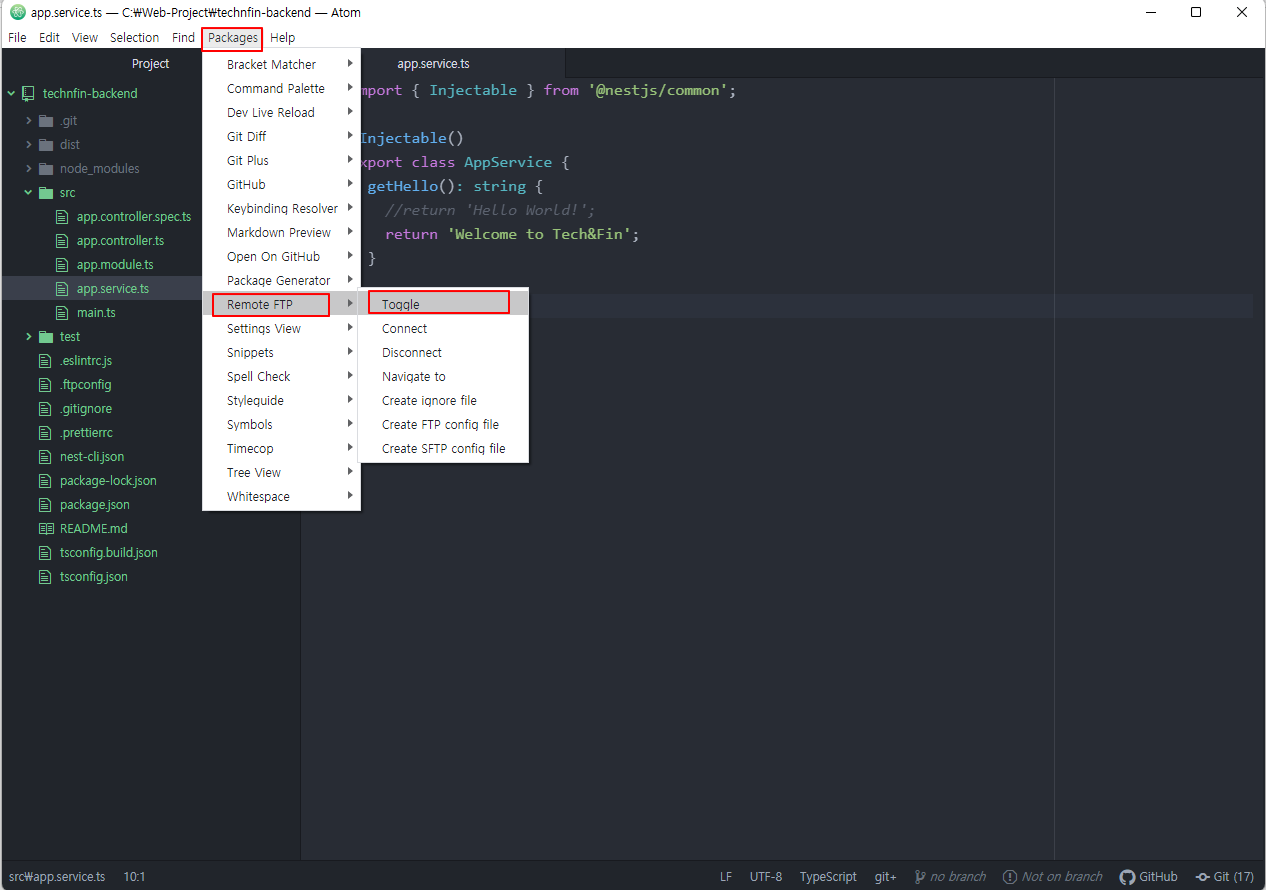Image resolution: width=1266 pixels, height=890 pixels.
Task: Open app.module.ts in the tree
Action: click(115, 264)
